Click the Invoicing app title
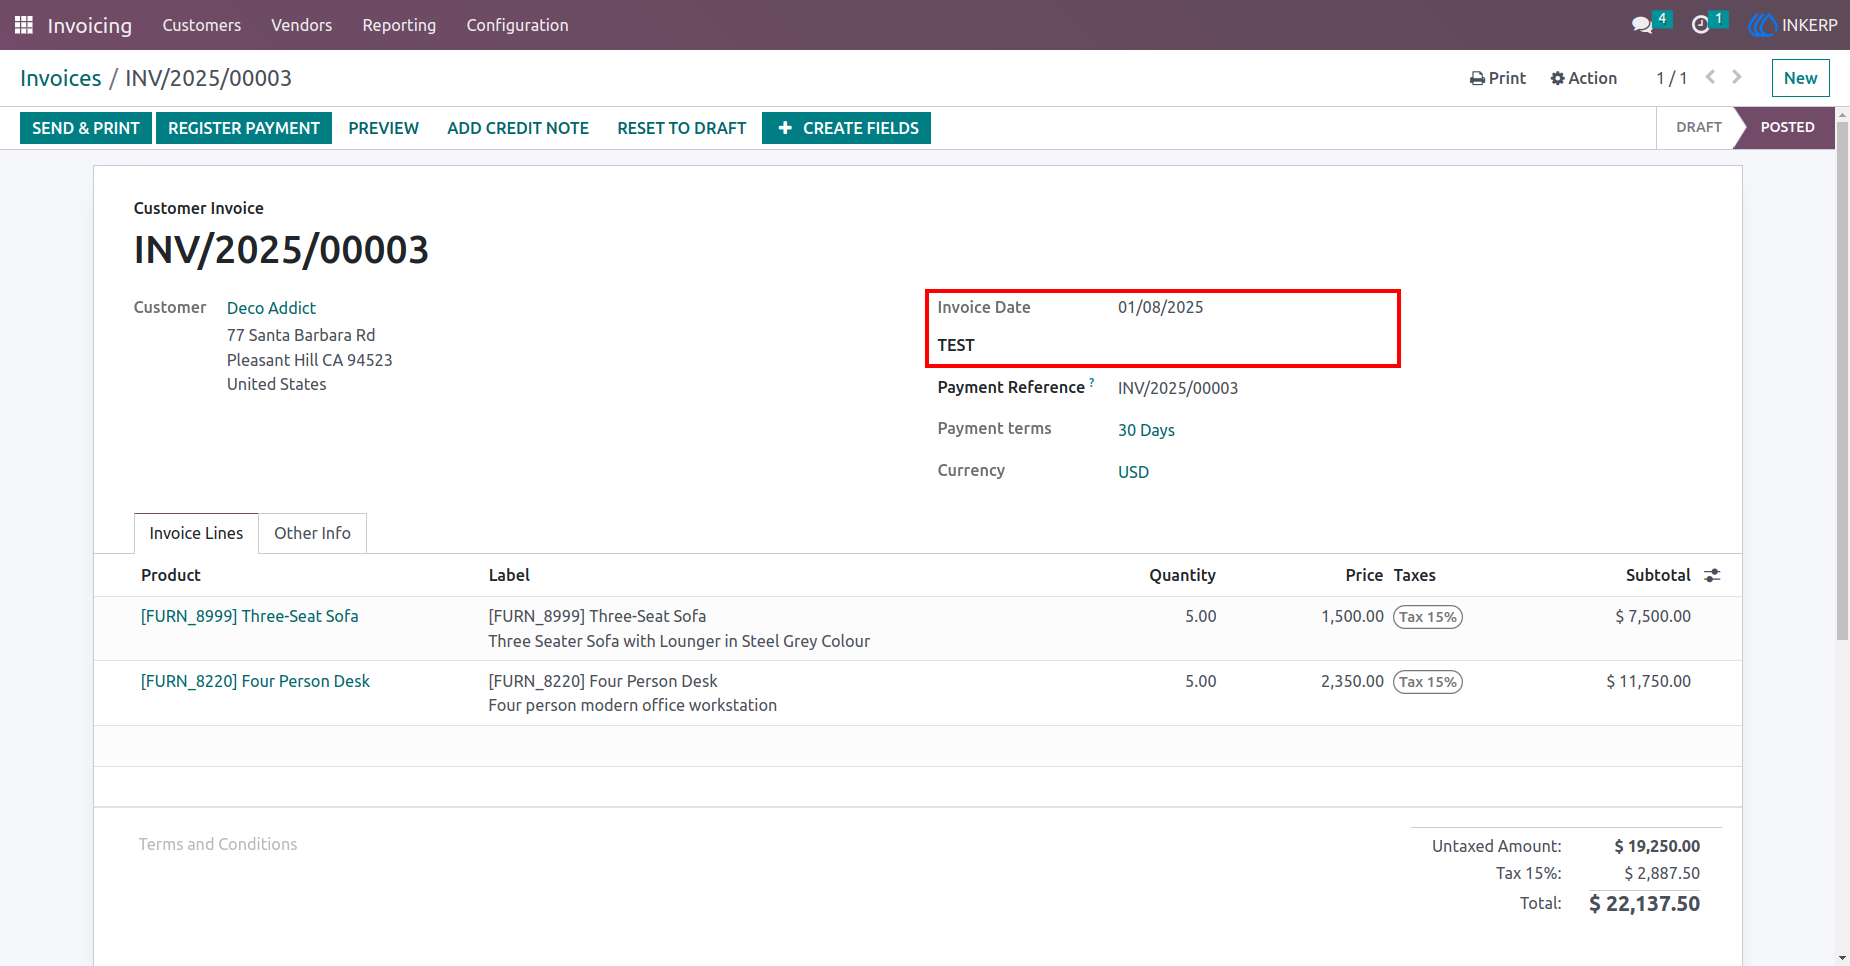 coord(90,25)
